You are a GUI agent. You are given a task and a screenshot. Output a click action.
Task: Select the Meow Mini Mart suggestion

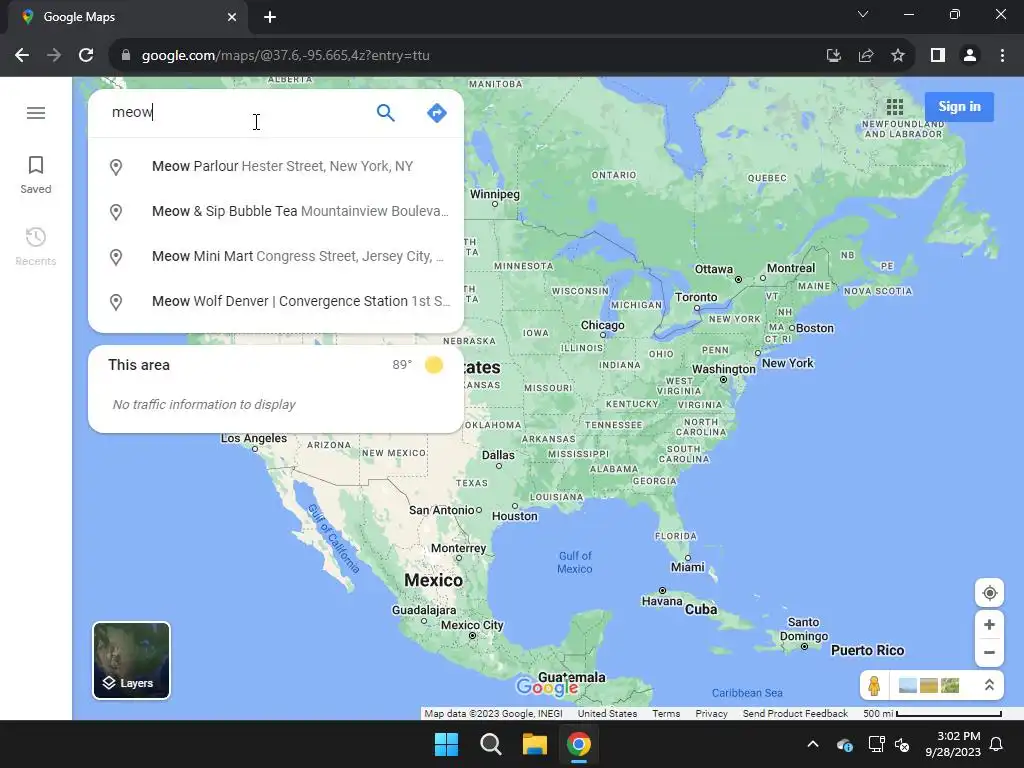[x=276, y=257]
